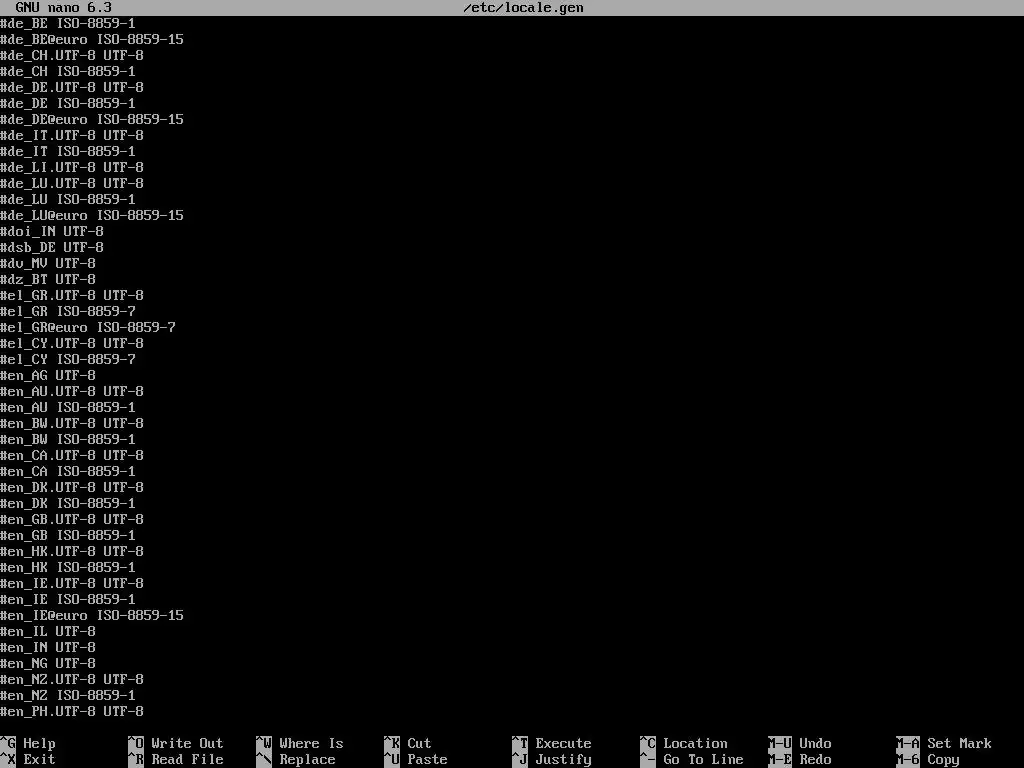Place cursor on line #de_LI.UTF-8 UTF-8

pos(72,167)
